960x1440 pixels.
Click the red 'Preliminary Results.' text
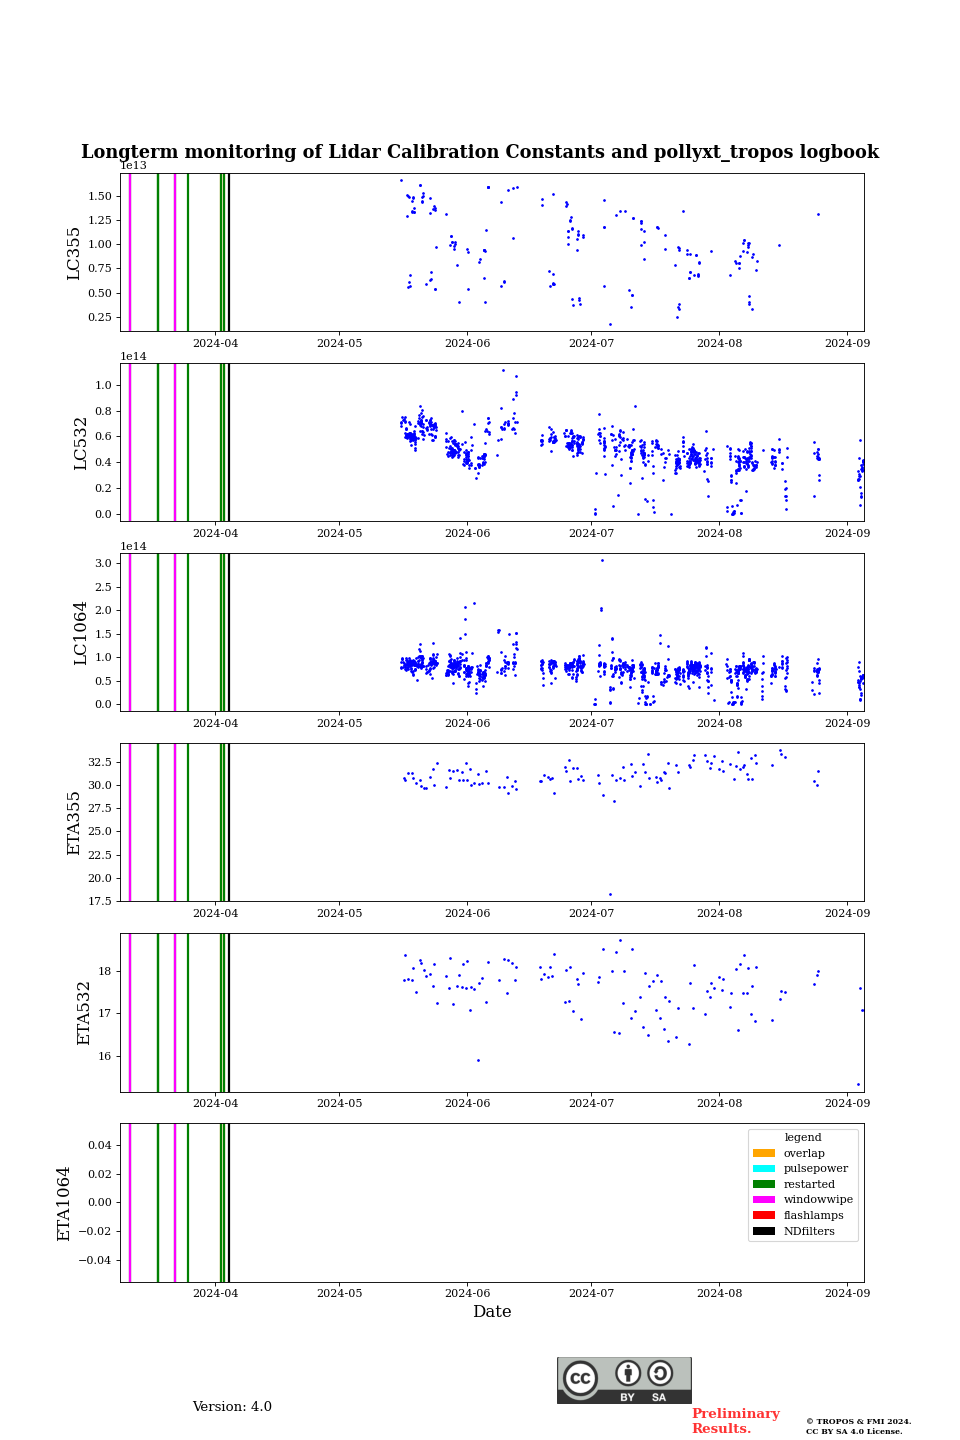tap(735, 1421)
